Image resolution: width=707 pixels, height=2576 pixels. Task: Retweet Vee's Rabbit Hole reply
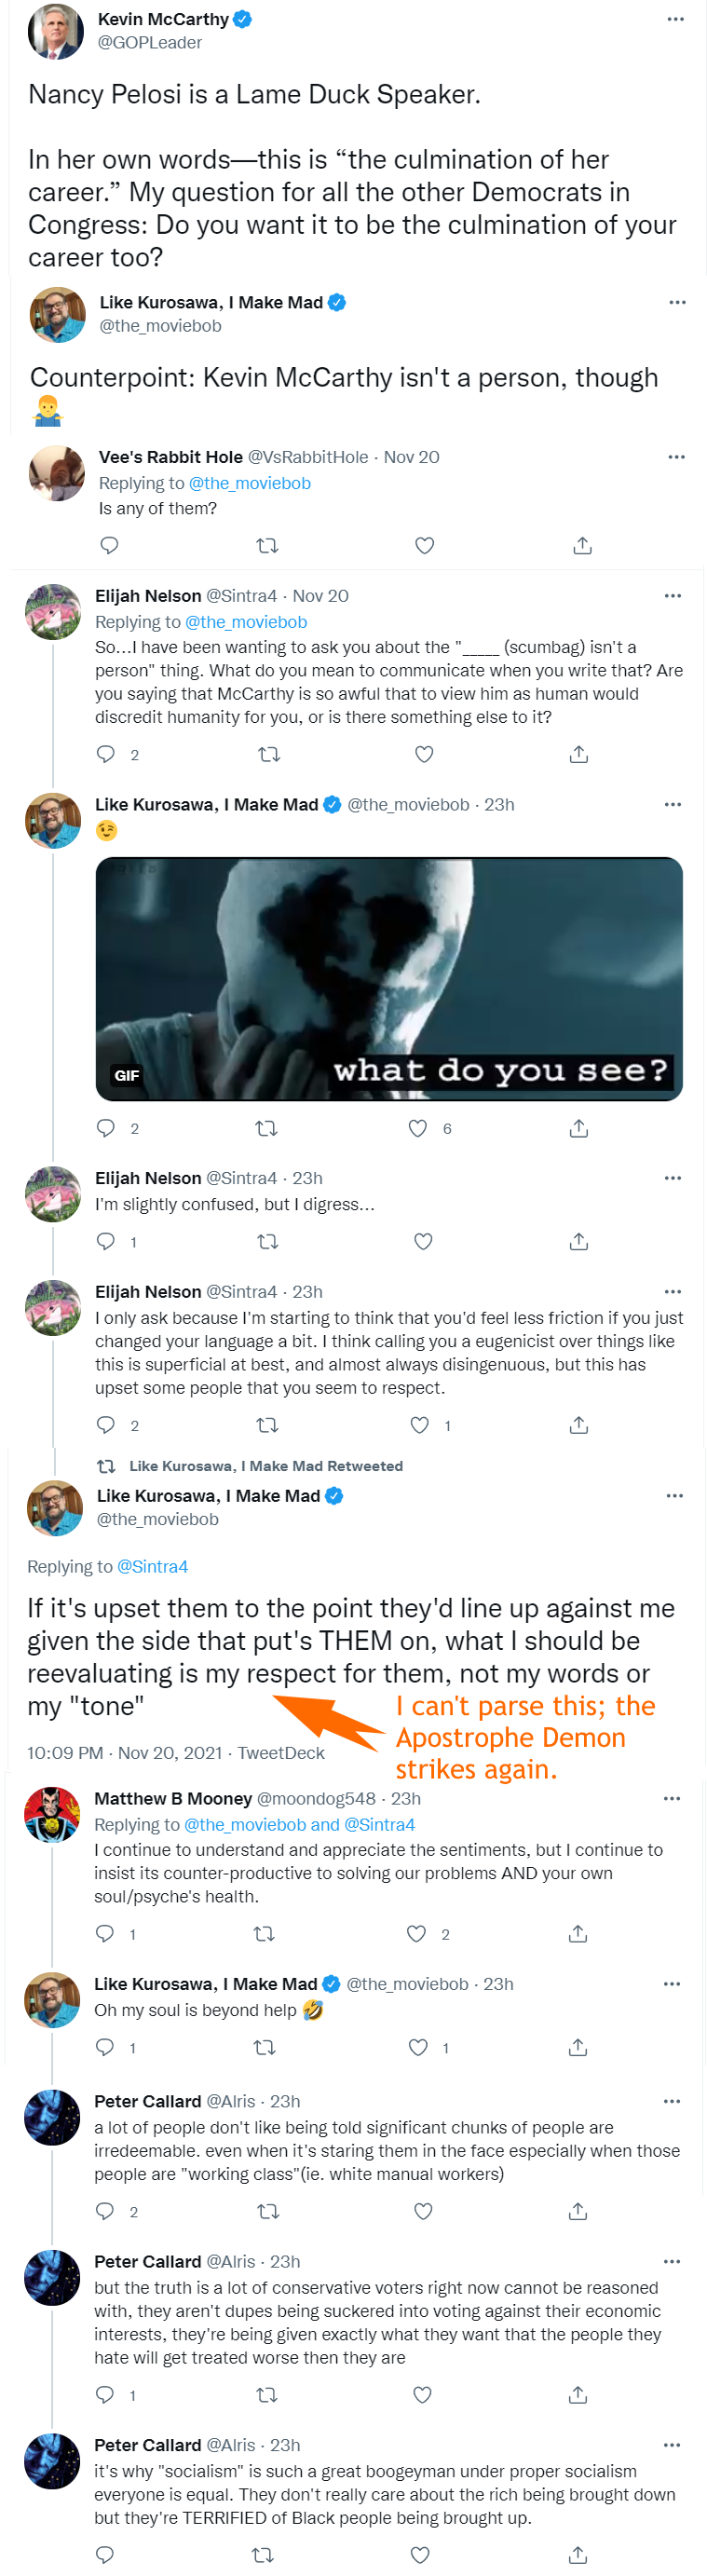267,545
